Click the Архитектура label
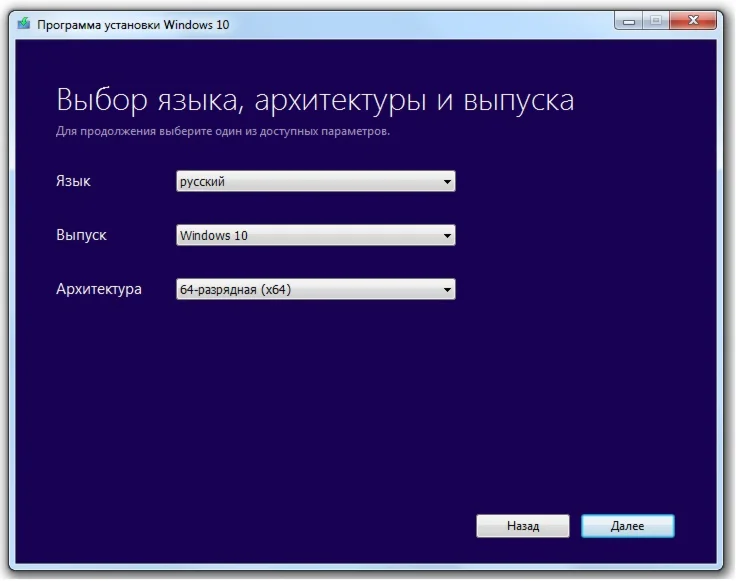Screen dimensions: 736x581 (x=99, y=289)
